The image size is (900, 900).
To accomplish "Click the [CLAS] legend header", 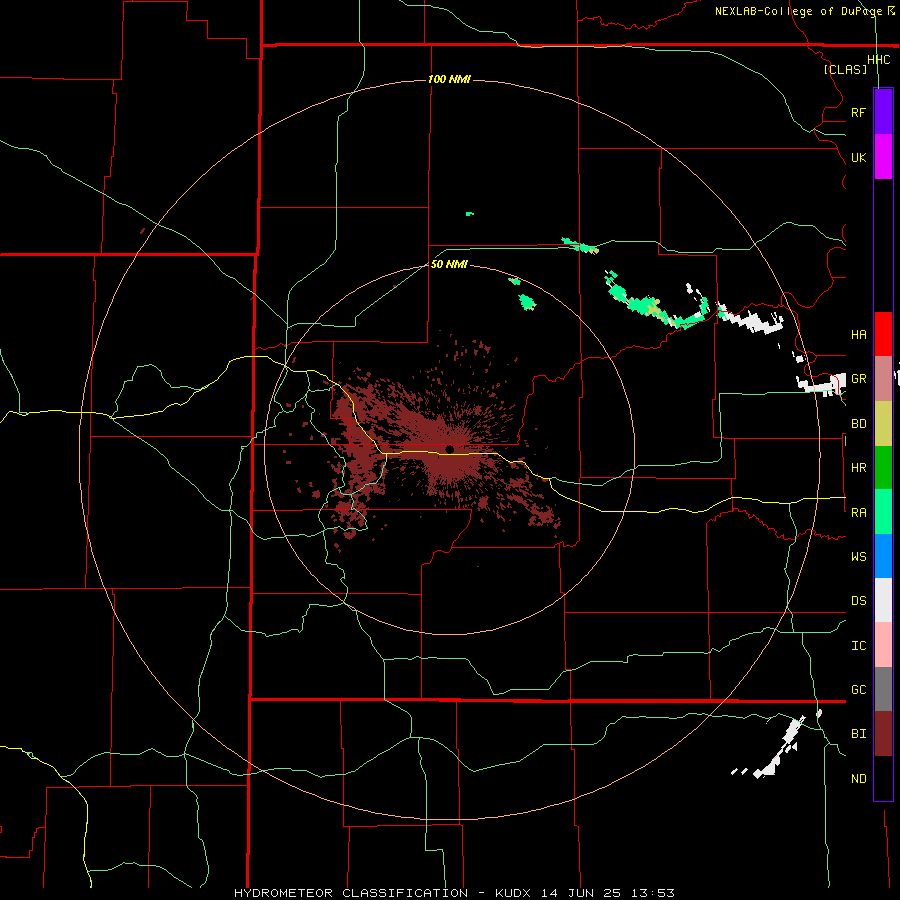I will (x=845, y=69).
